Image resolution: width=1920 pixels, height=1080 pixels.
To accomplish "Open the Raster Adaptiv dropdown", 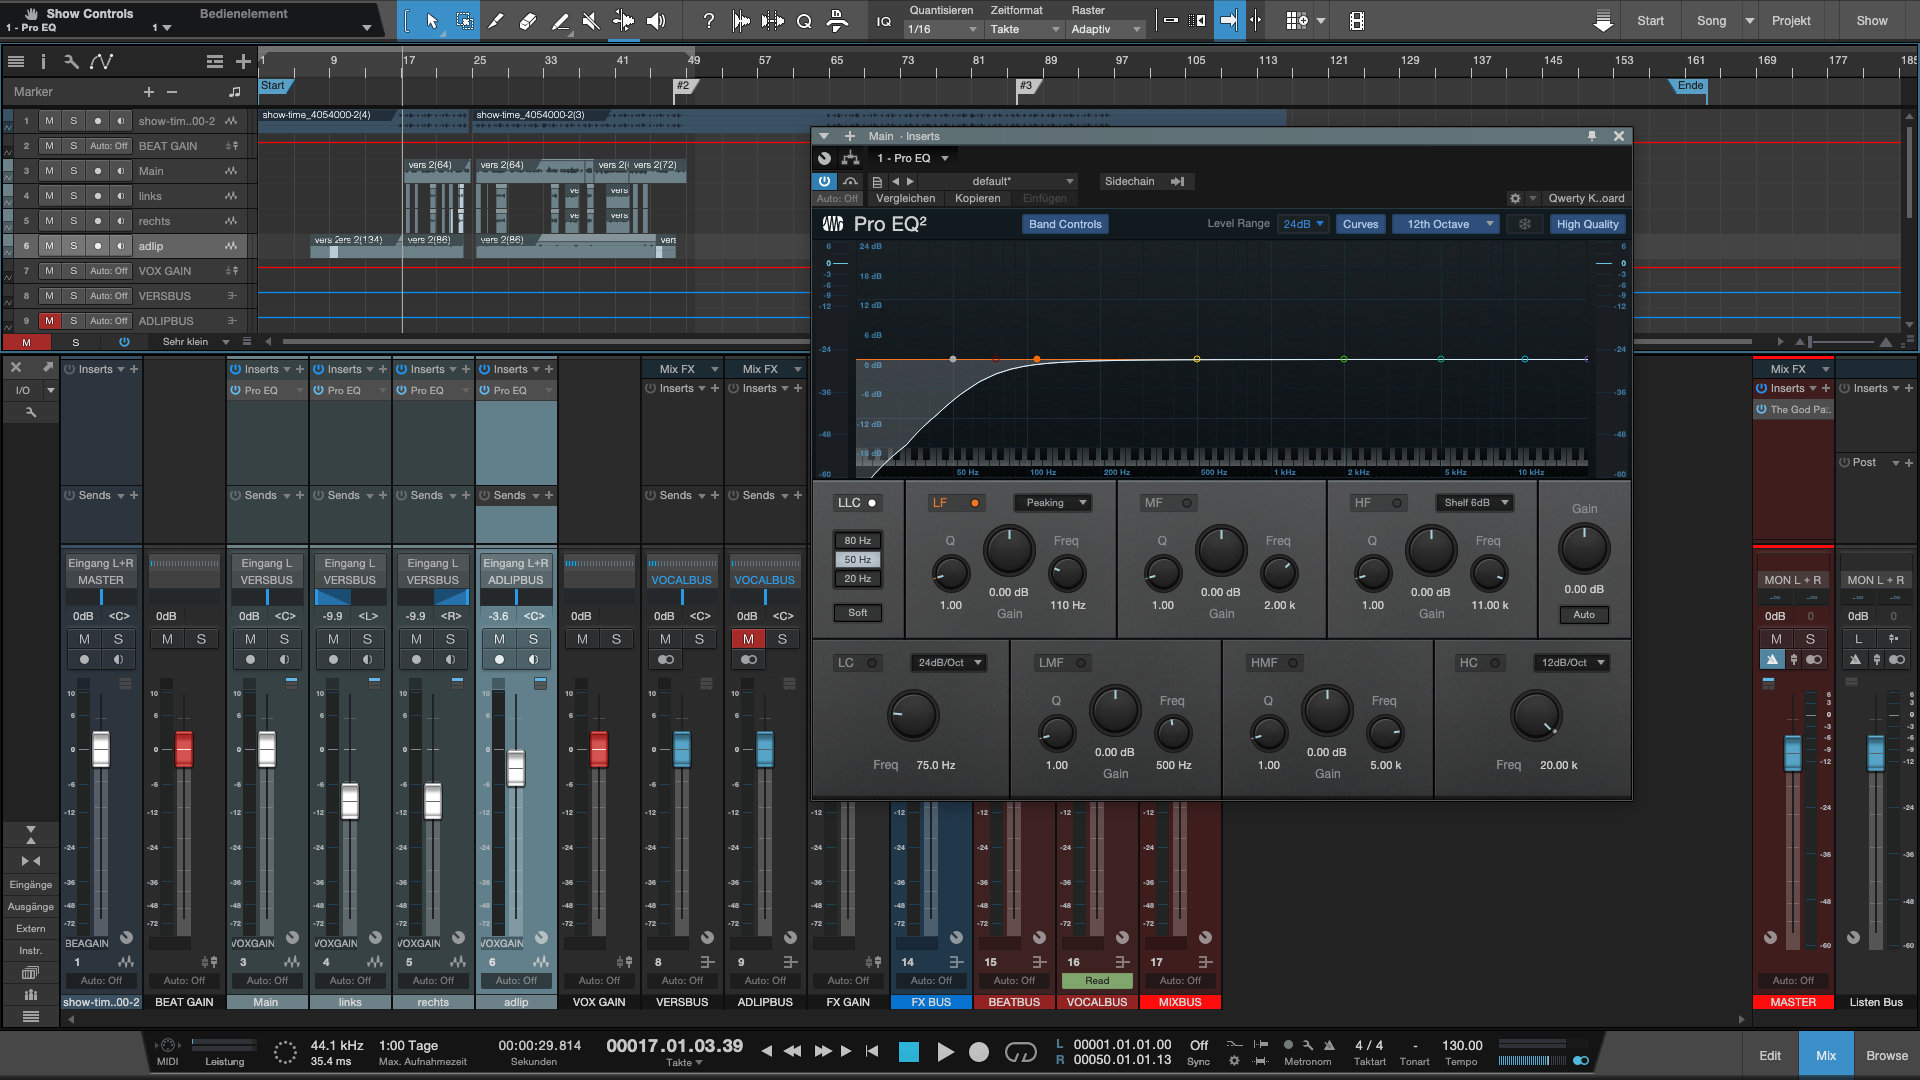I will [1106, 30].
